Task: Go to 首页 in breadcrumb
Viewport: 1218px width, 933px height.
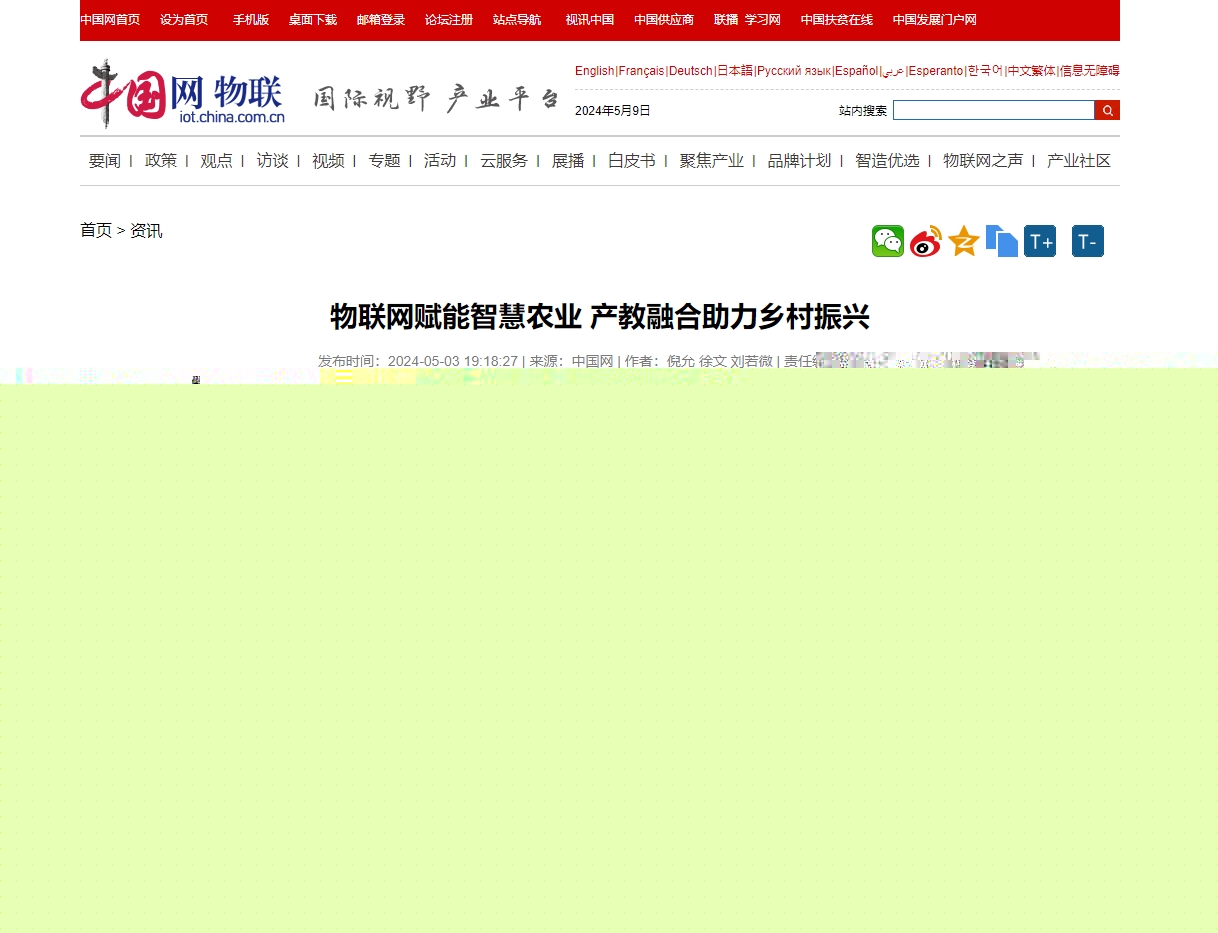Action: coord(96,231)
